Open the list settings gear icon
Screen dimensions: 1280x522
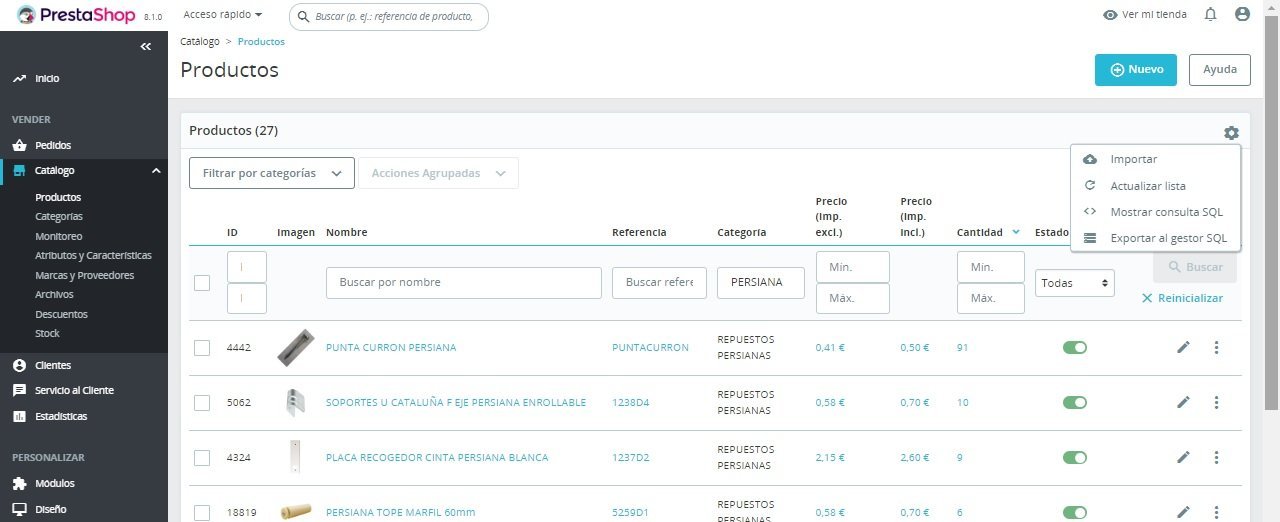tap(1231, 133)
